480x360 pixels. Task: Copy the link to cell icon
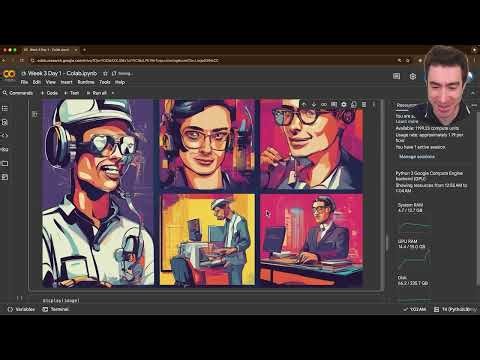coord(324,104)
